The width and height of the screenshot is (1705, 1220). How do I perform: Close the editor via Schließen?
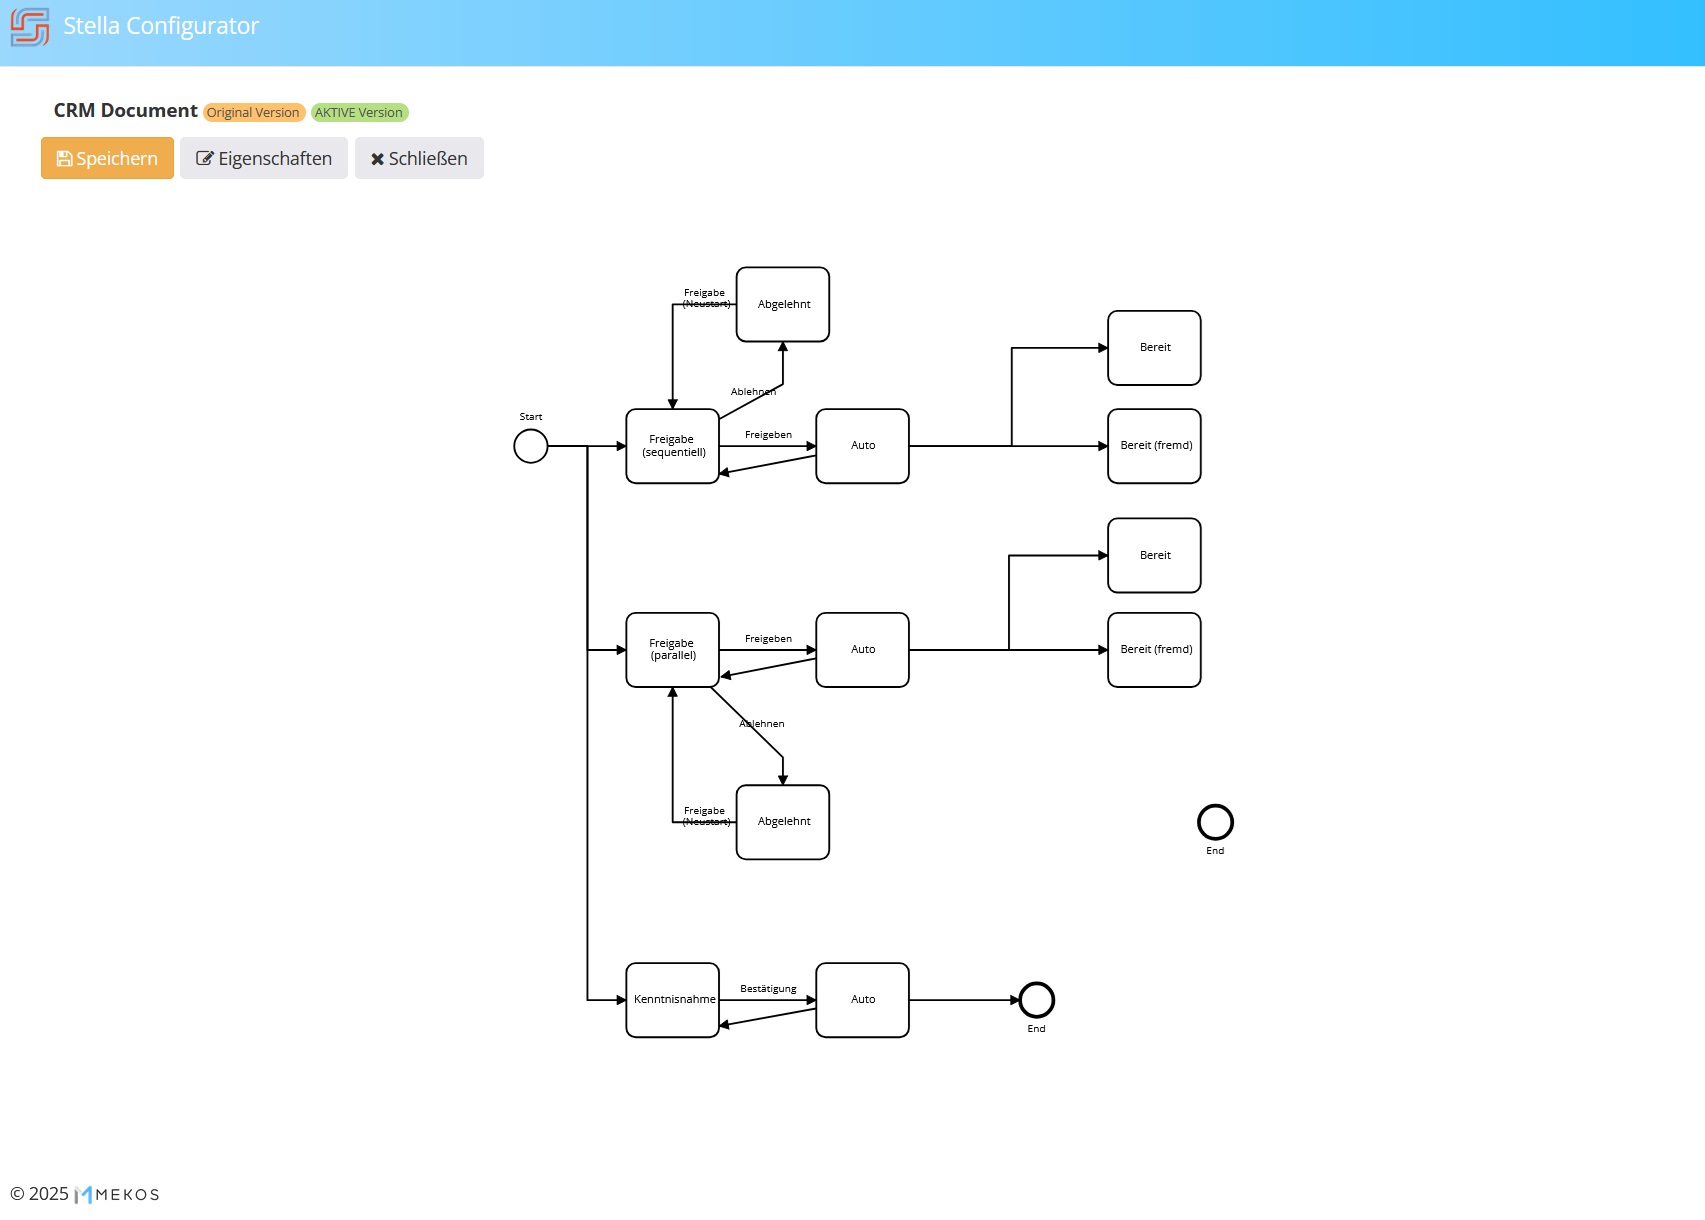click(x=418, y=158)
